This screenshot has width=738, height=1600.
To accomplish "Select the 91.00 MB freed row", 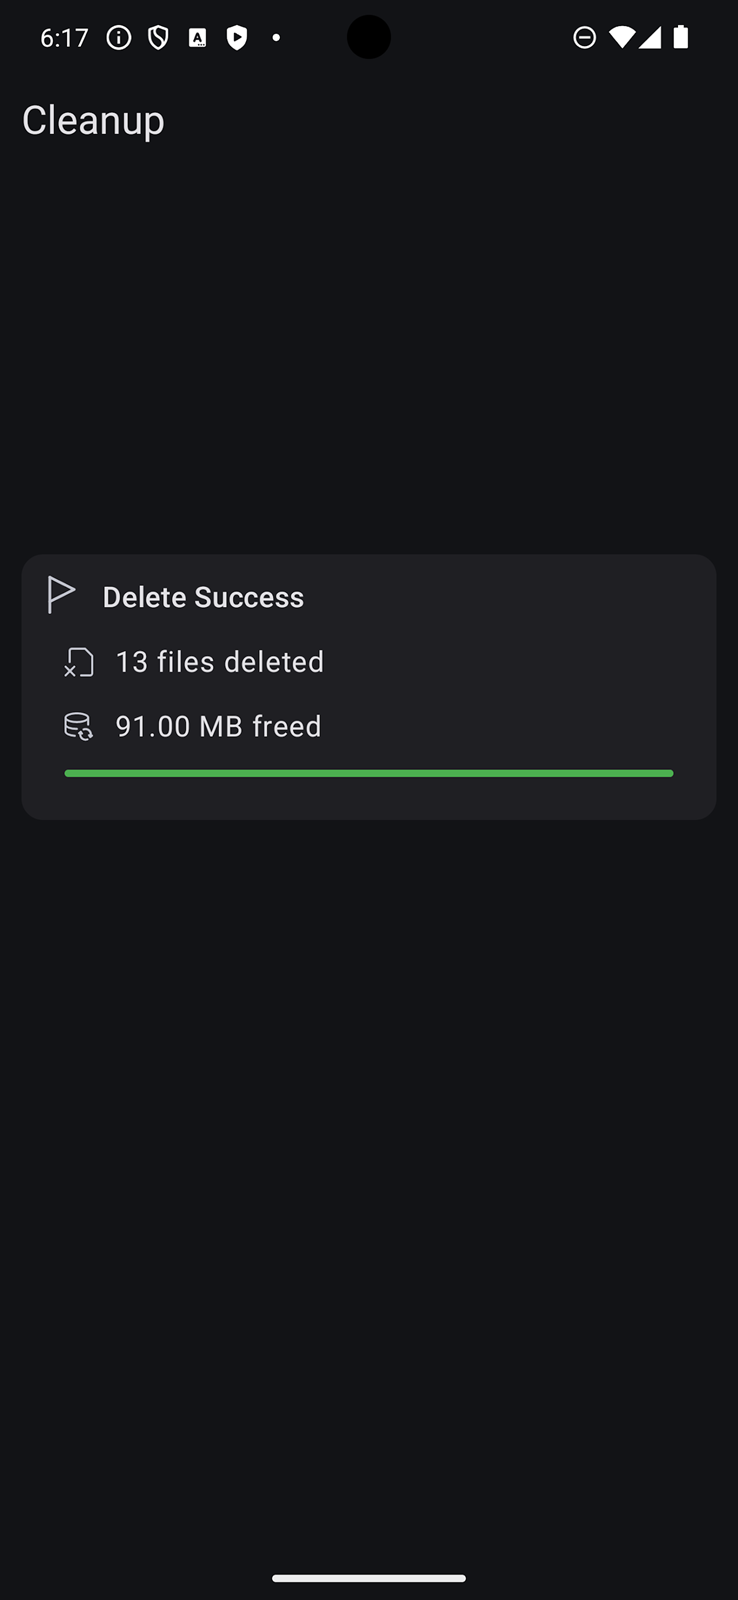I will coord(368,726).
